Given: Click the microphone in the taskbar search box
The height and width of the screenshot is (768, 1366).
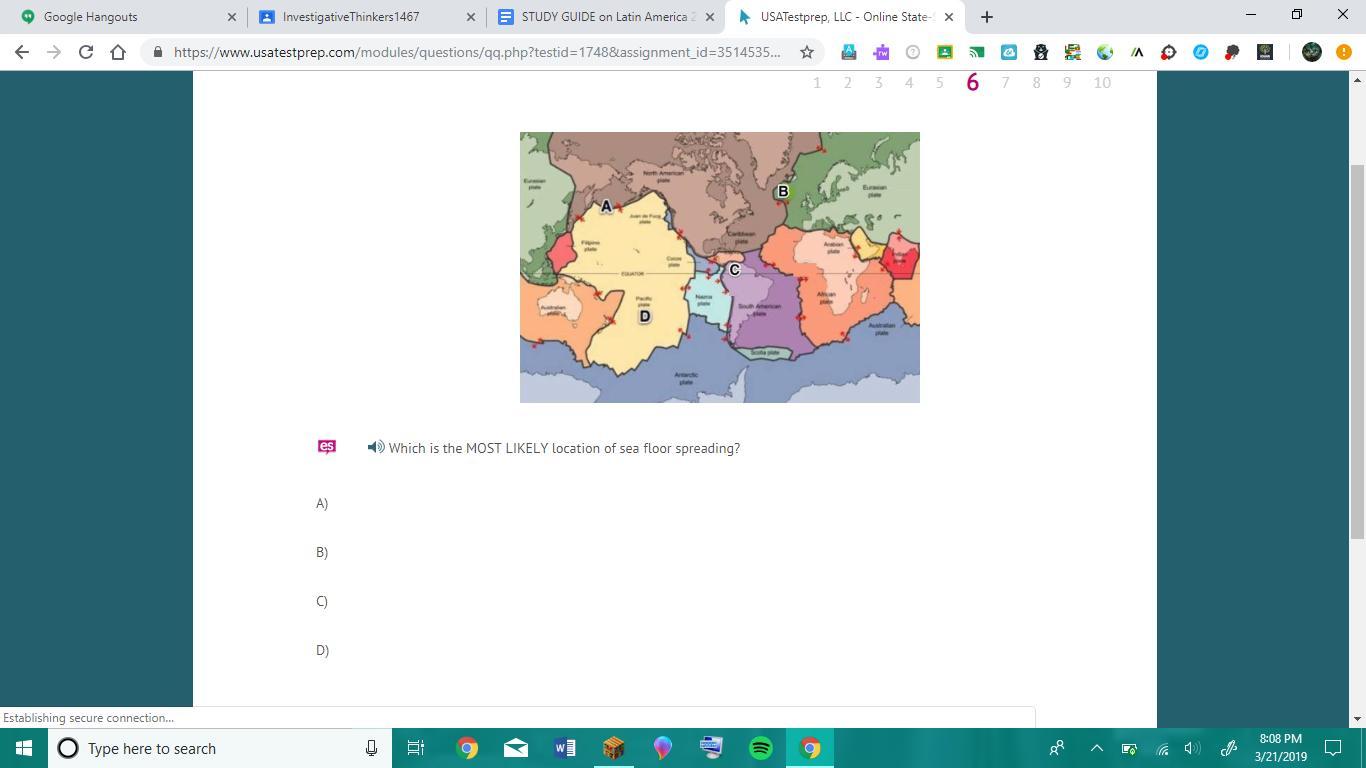Looking at the screenshot, I should (371, 748).
